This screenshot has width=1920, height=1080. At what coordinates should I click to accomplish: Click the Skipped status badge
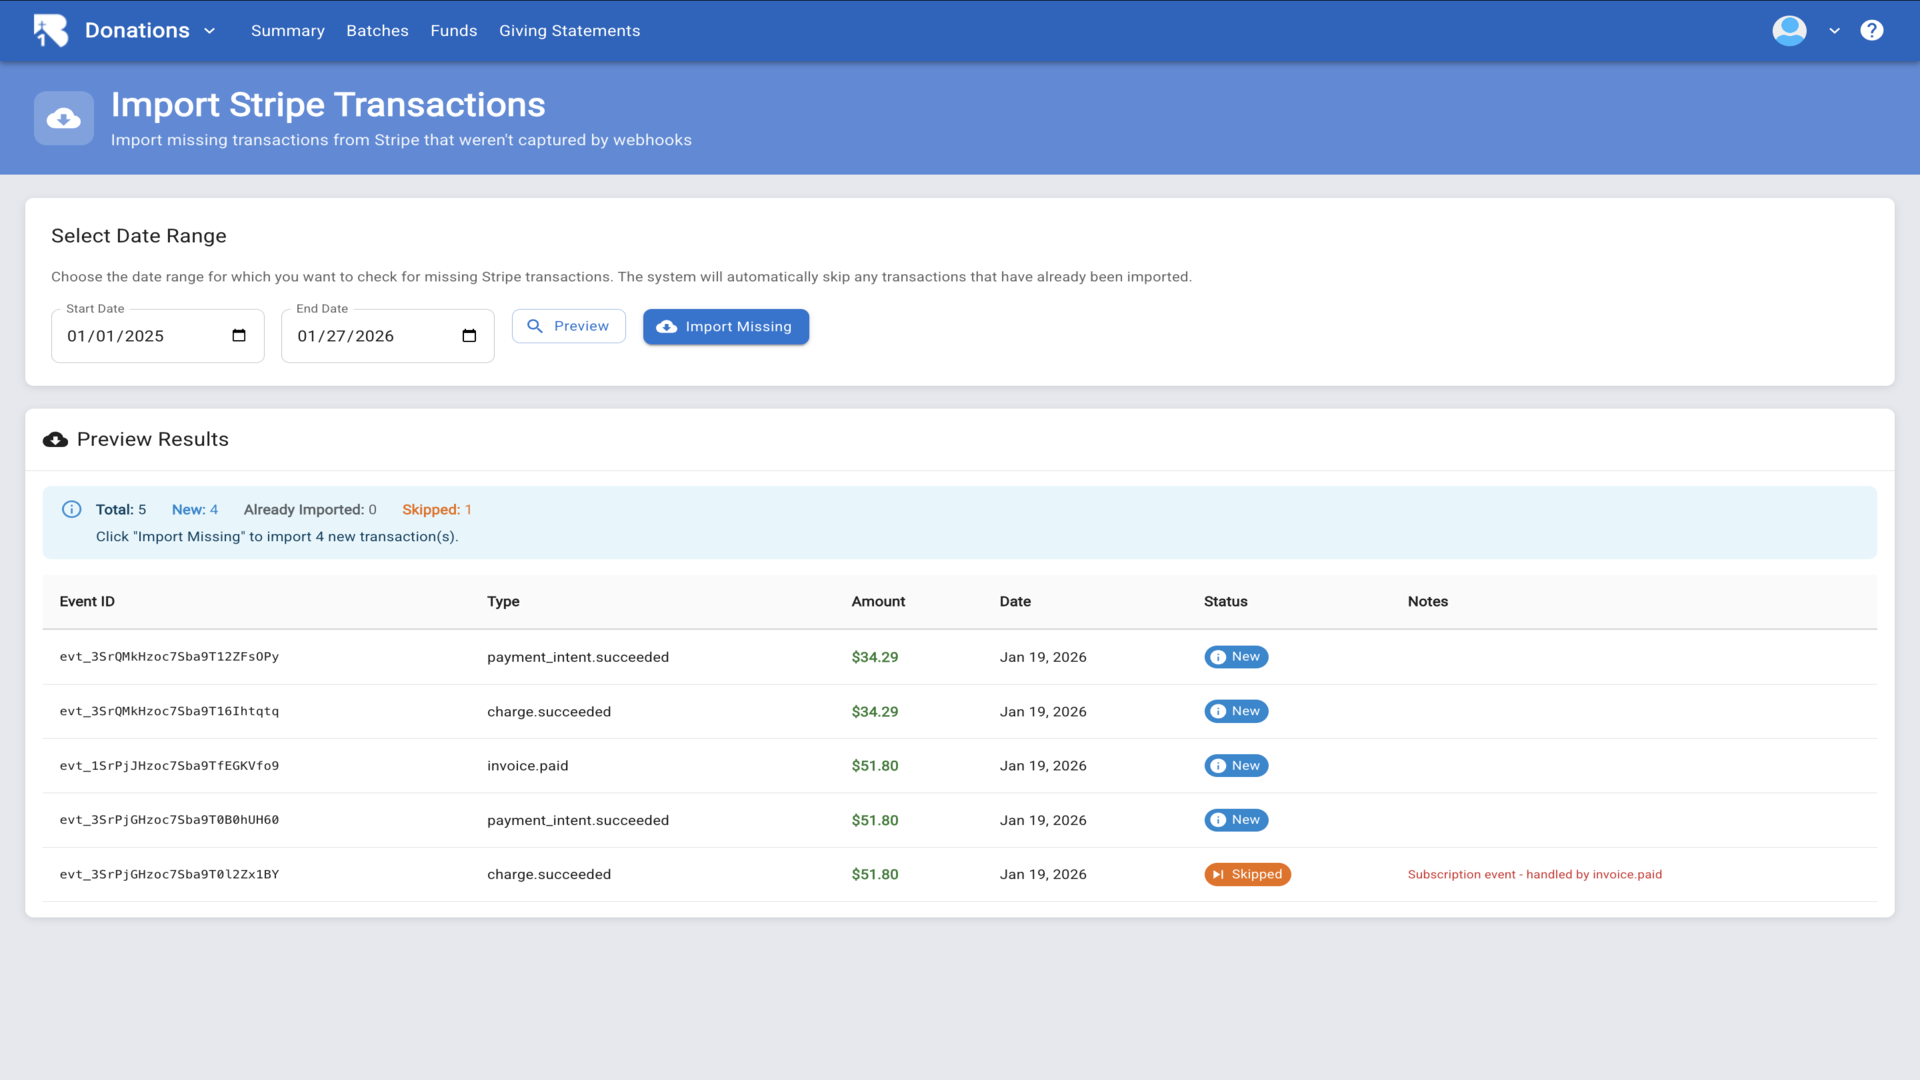(1247, 874)
